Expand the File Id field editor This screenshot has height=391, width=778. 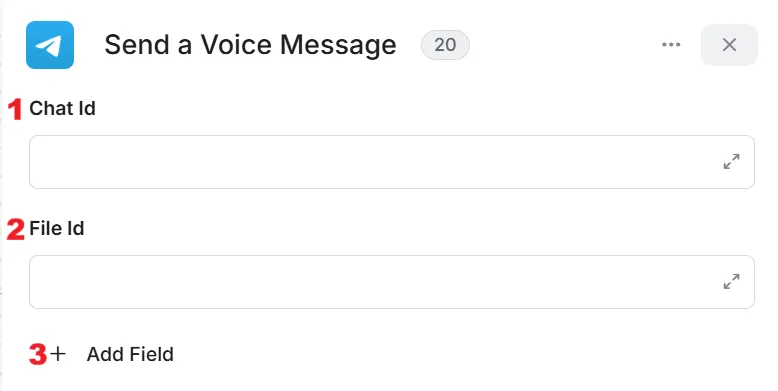[731, 281]
